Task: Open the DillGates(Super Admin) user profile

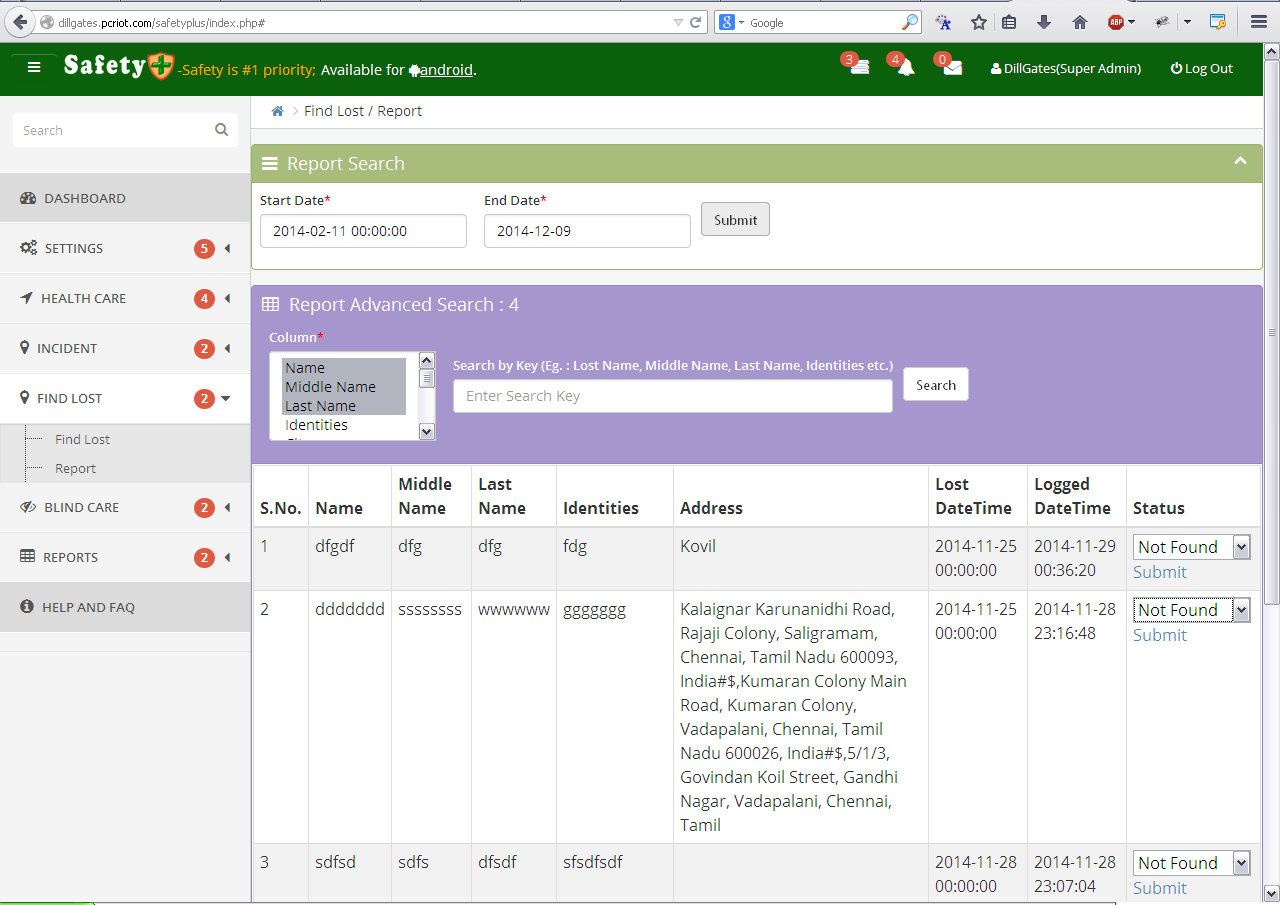Action: coord(1066,68)
